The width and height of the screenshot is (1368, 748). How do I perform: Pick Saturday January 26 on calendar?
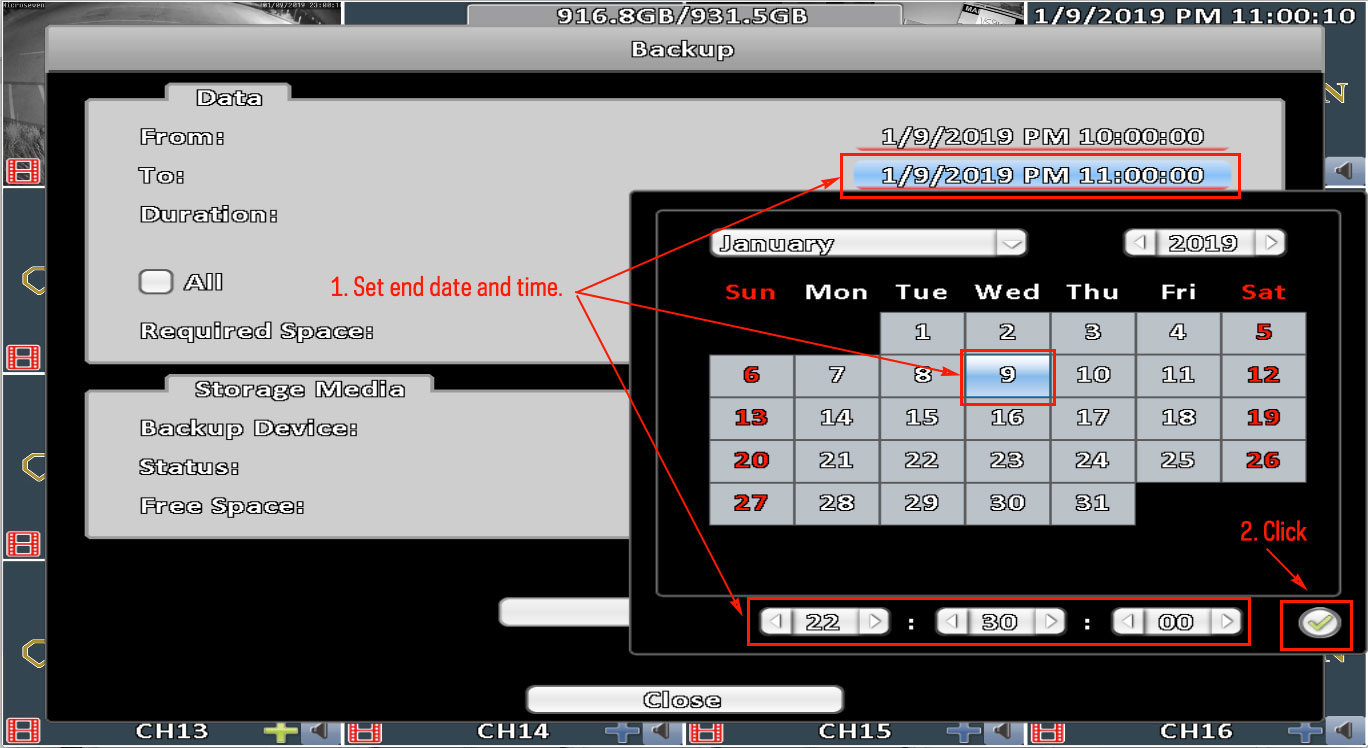(1263, 460)
